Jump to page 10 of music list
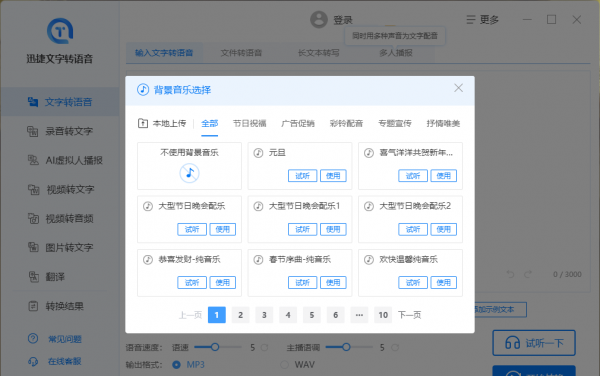Image resolution: width=600 pixels, height=376 pixels. coord(383,315)
